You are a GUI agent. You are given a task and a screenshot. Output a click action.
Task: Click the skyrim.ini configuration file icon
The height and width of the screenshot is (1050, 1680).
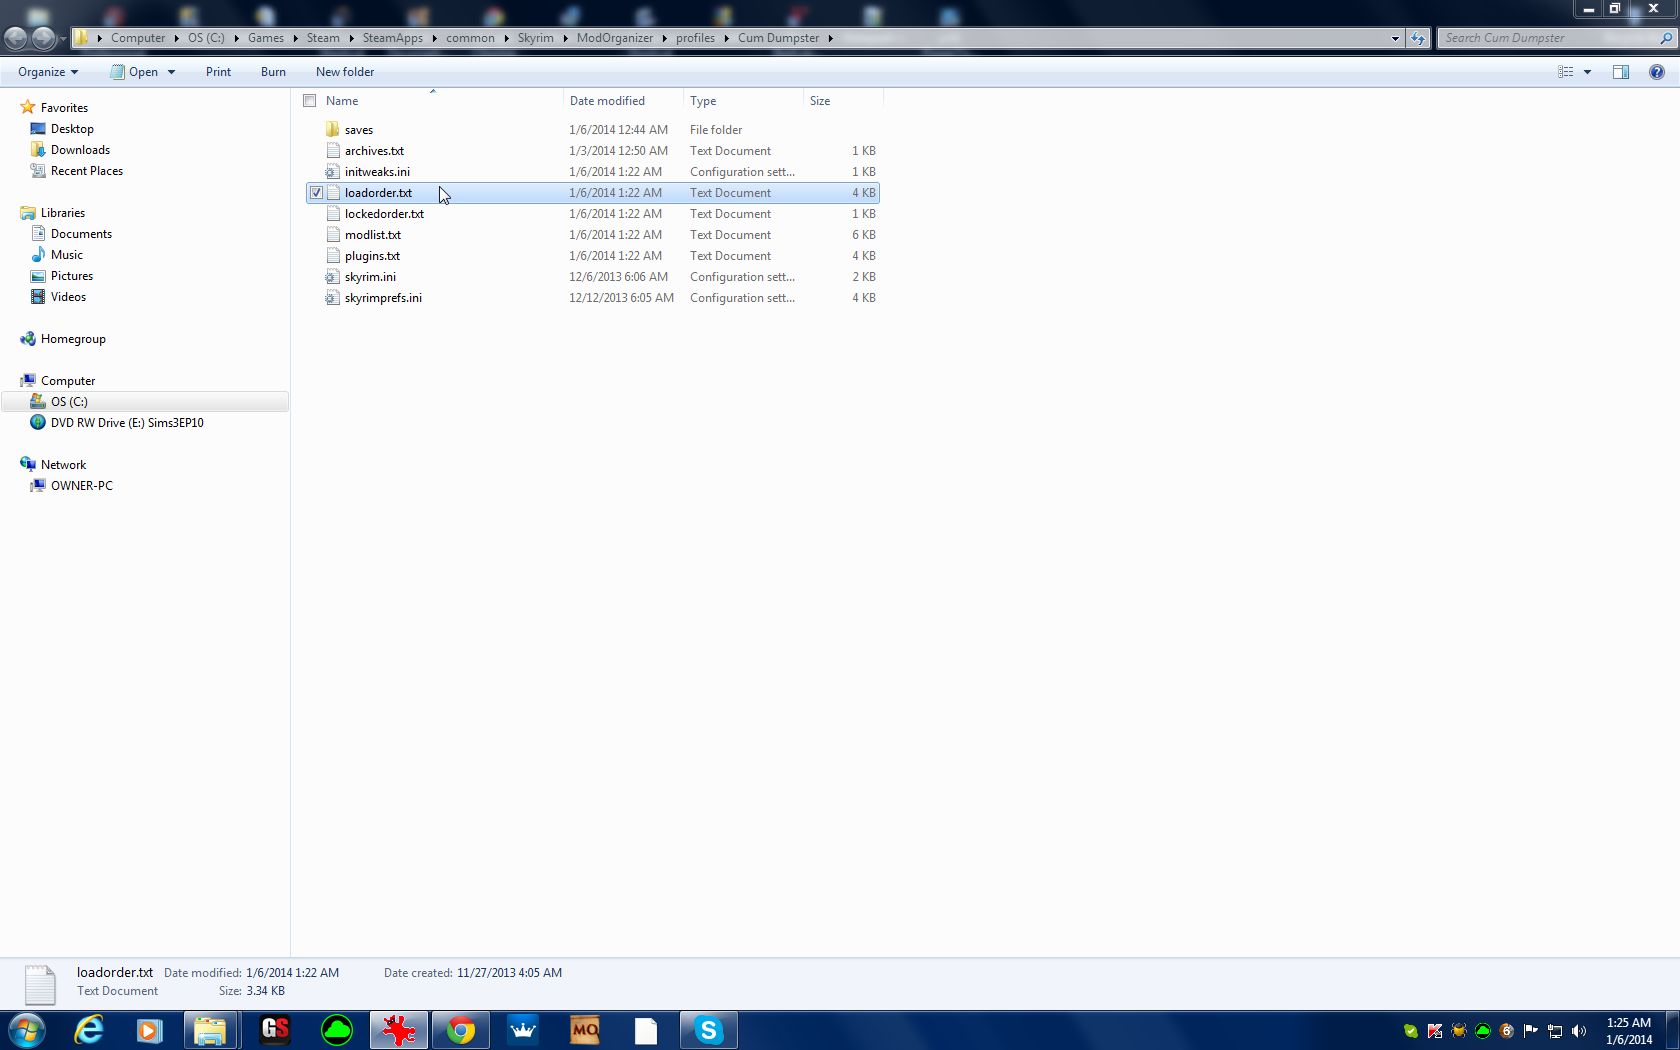click(x=333, y=277)
